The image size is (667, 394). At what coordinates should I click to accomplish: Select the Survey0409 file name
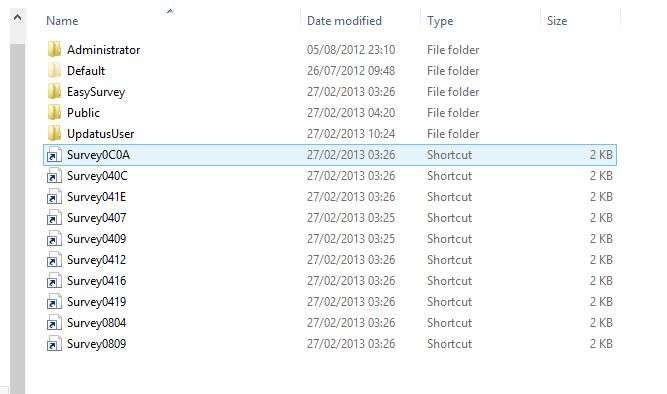coord(97,239)
